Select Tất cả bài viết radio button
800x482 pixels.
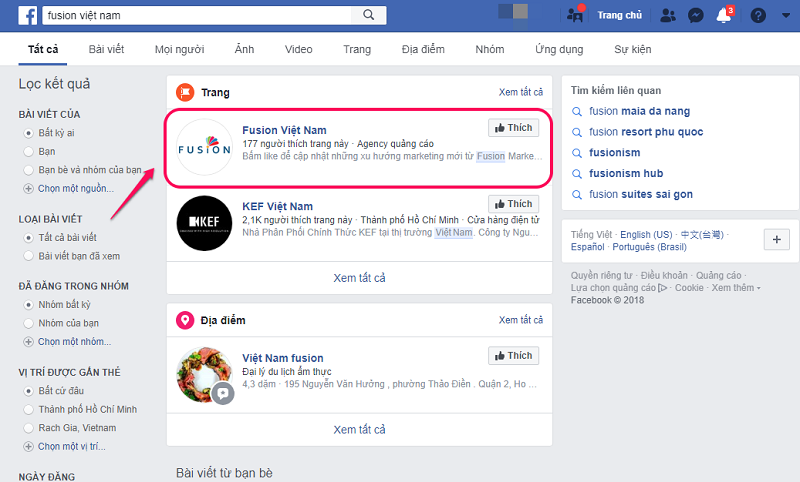(29, 238)
